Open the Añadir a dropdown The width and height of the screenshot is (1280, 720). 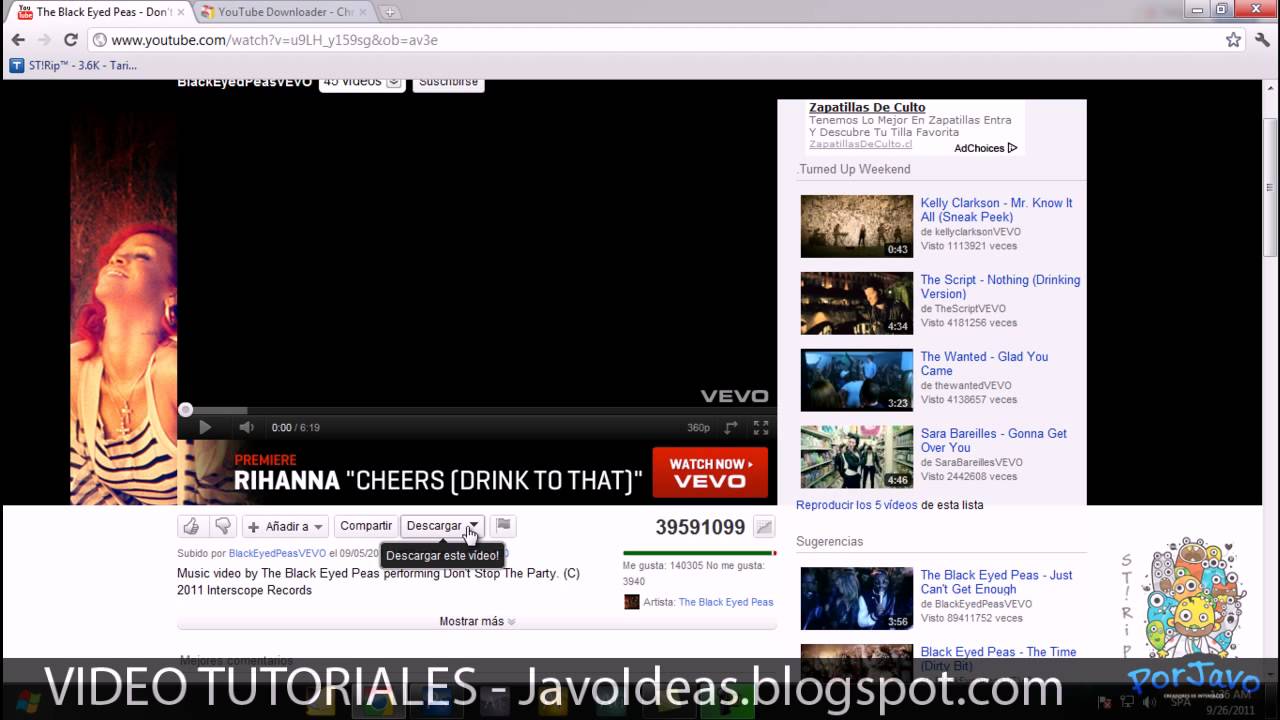[x=285, y=526]
